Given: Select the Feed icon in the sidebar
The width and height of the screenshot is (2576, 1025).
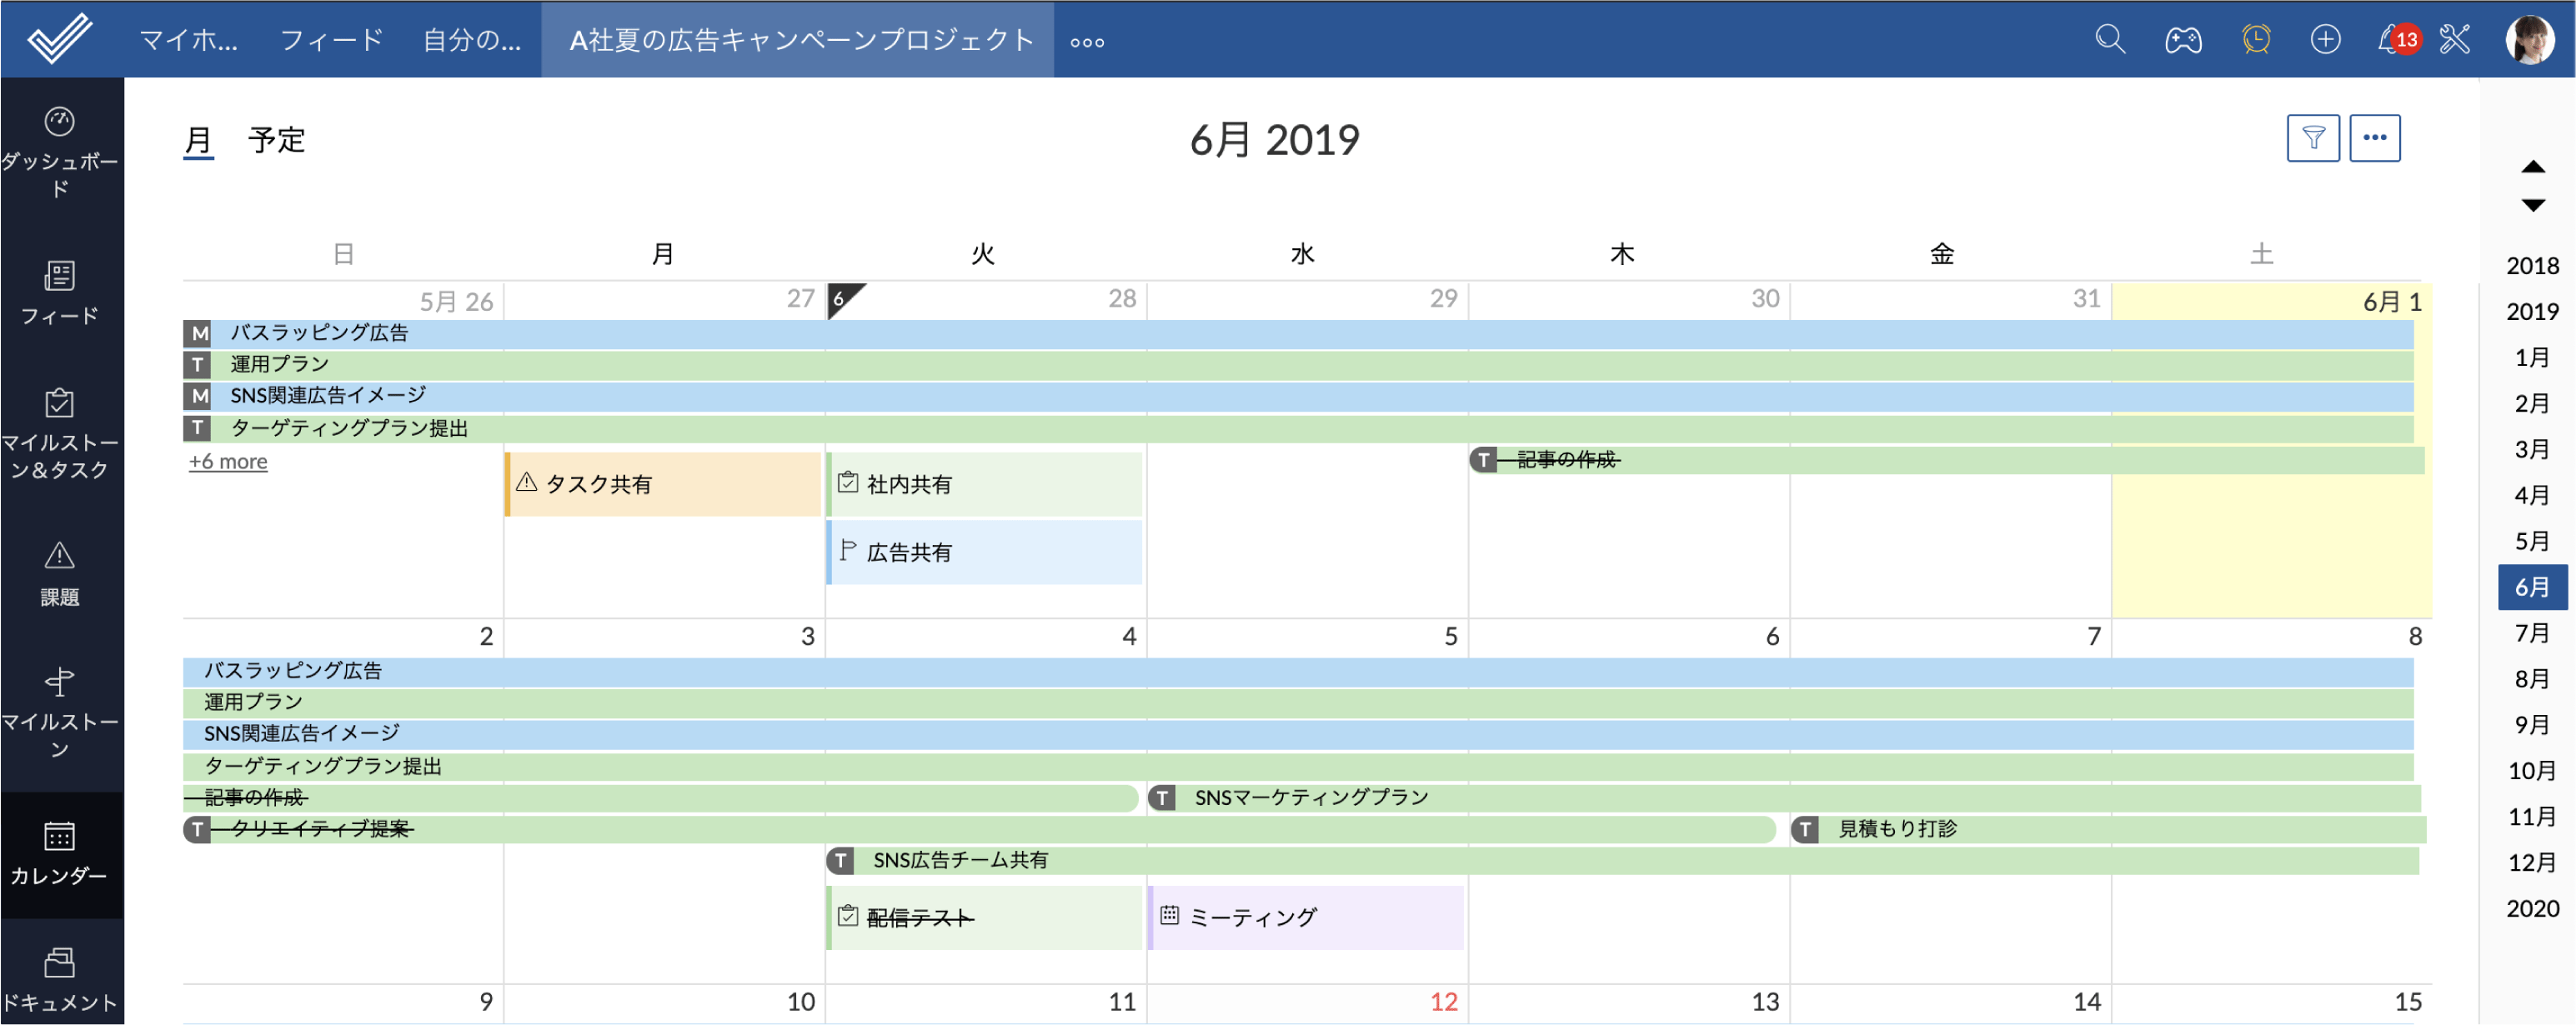Looking at the screenshot, I should point(60,290).
